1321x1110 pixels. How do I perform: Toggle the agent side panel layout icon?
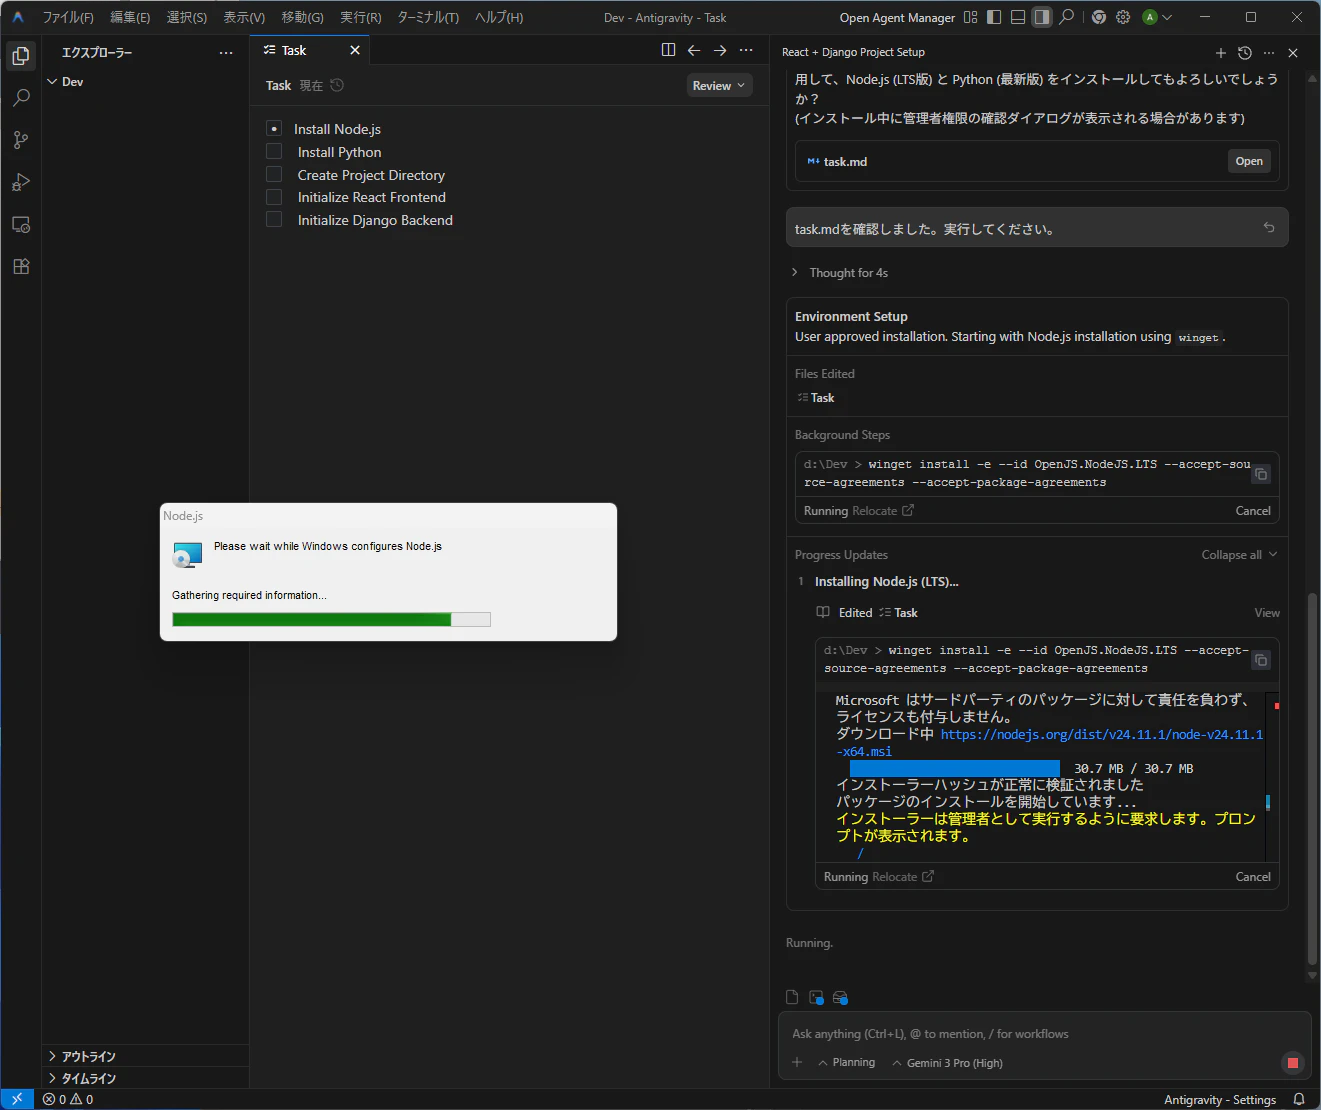[1042, 17]
